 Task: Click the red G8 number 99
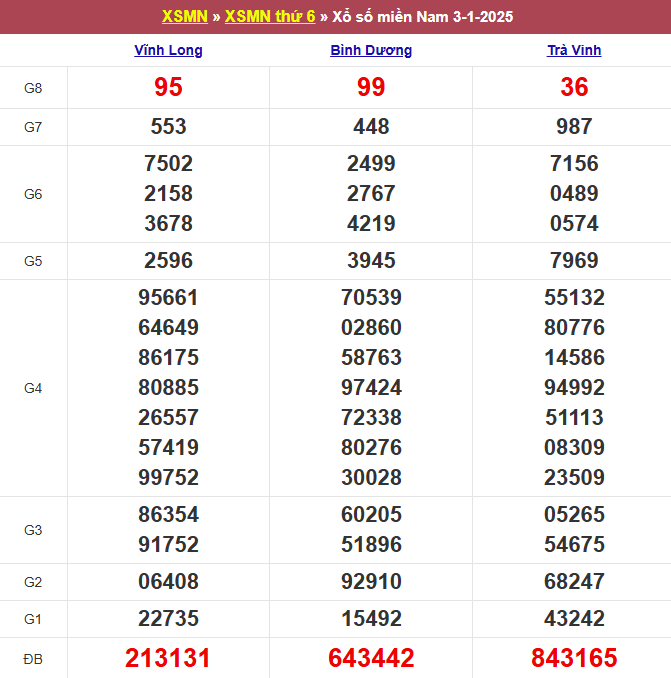pyautogui.click(x=371, y=88)
